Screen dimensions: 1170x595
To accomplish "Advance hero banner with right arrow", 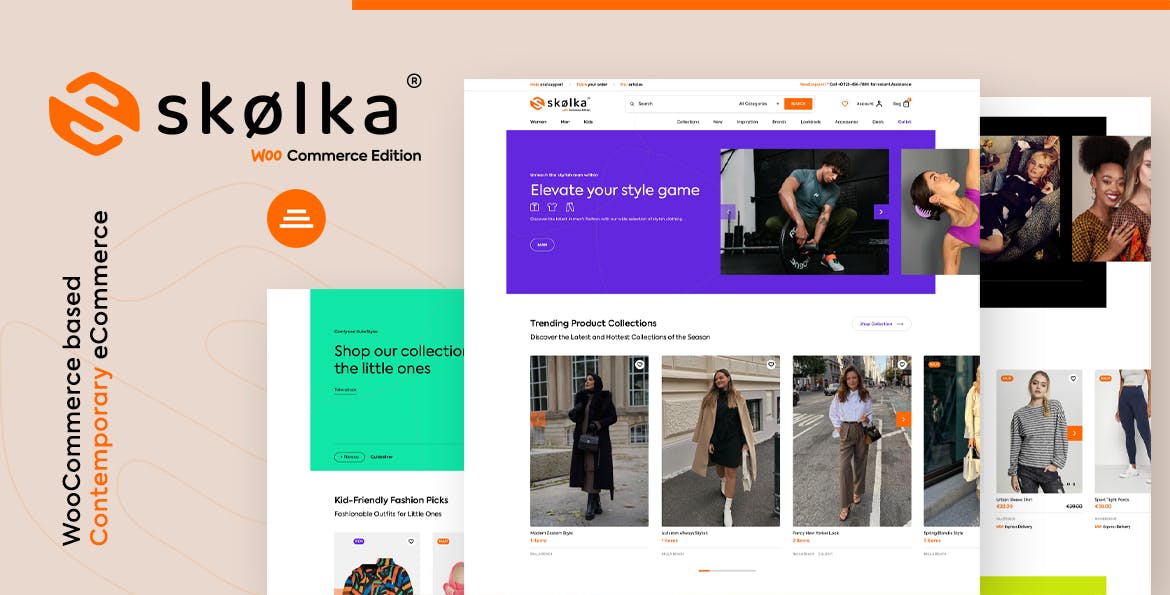I will [x=881, y=212].
